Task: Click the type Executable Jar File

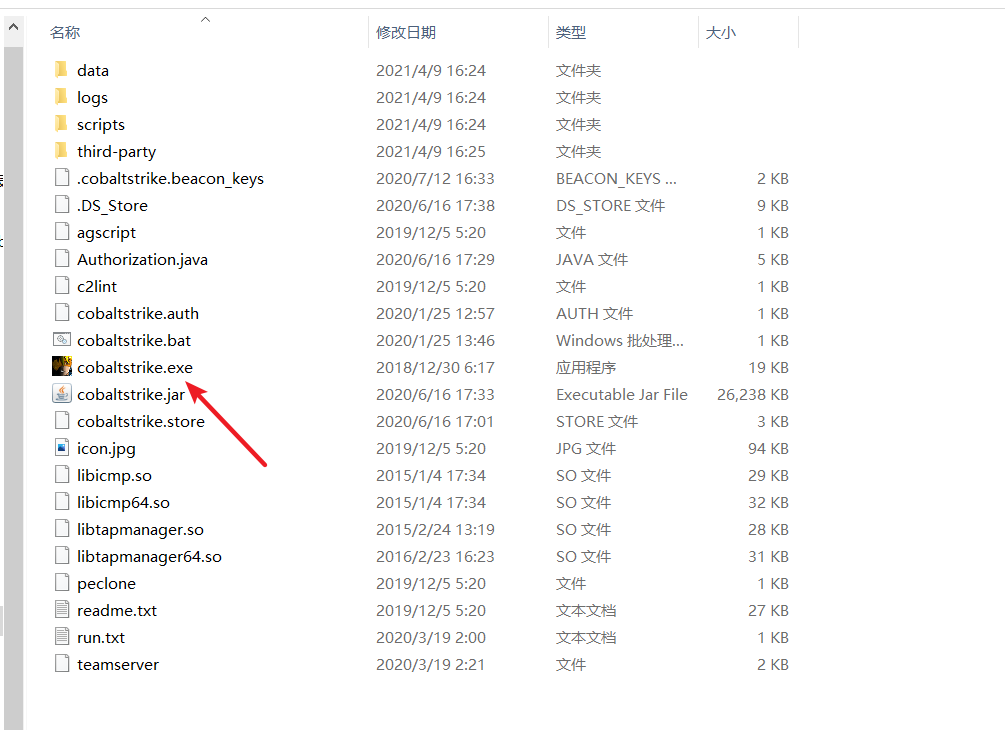Action: click(622, 394)
